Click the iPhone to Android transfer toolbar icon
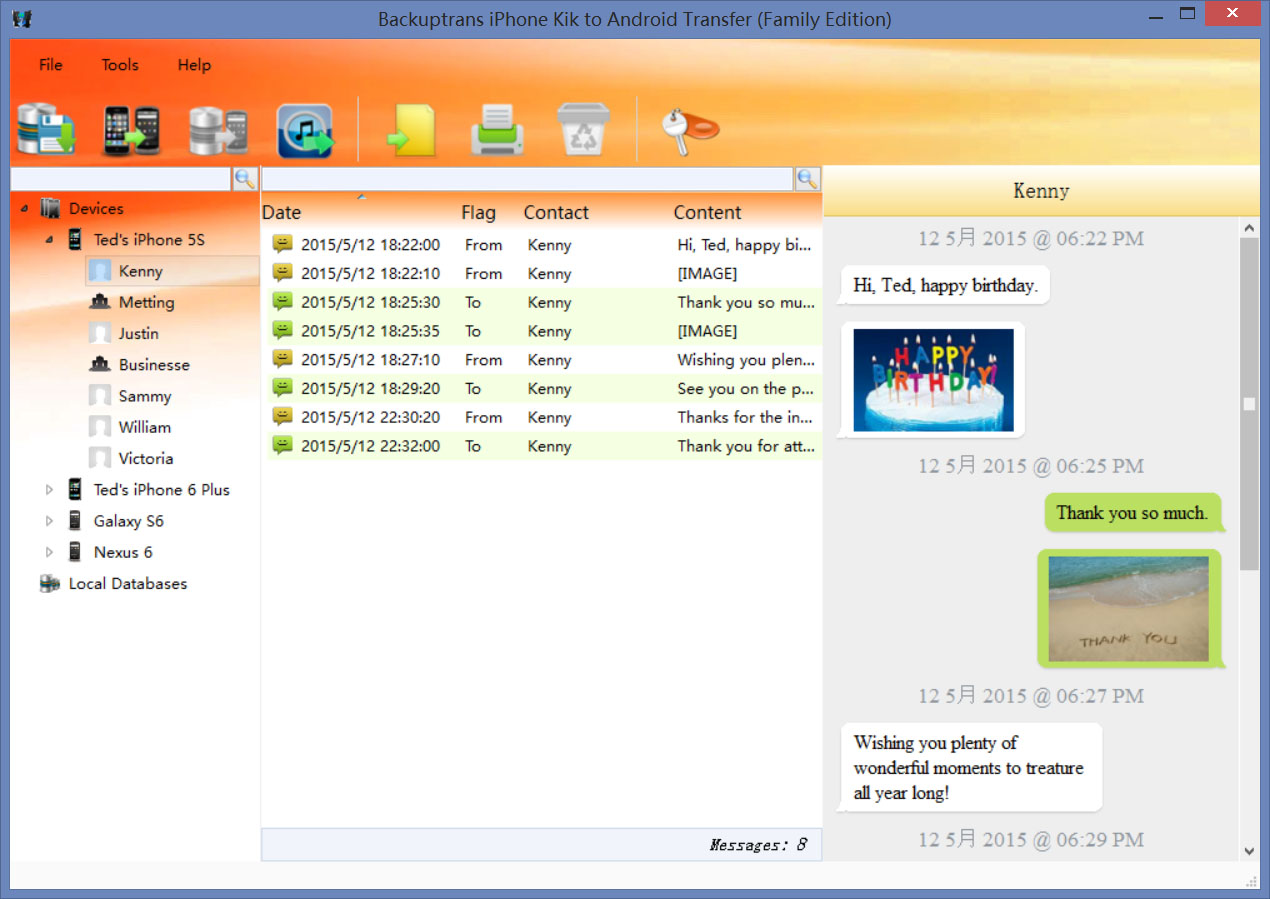Image resolution: width=1270 pixels, height=899 pixels. point(132,130)
